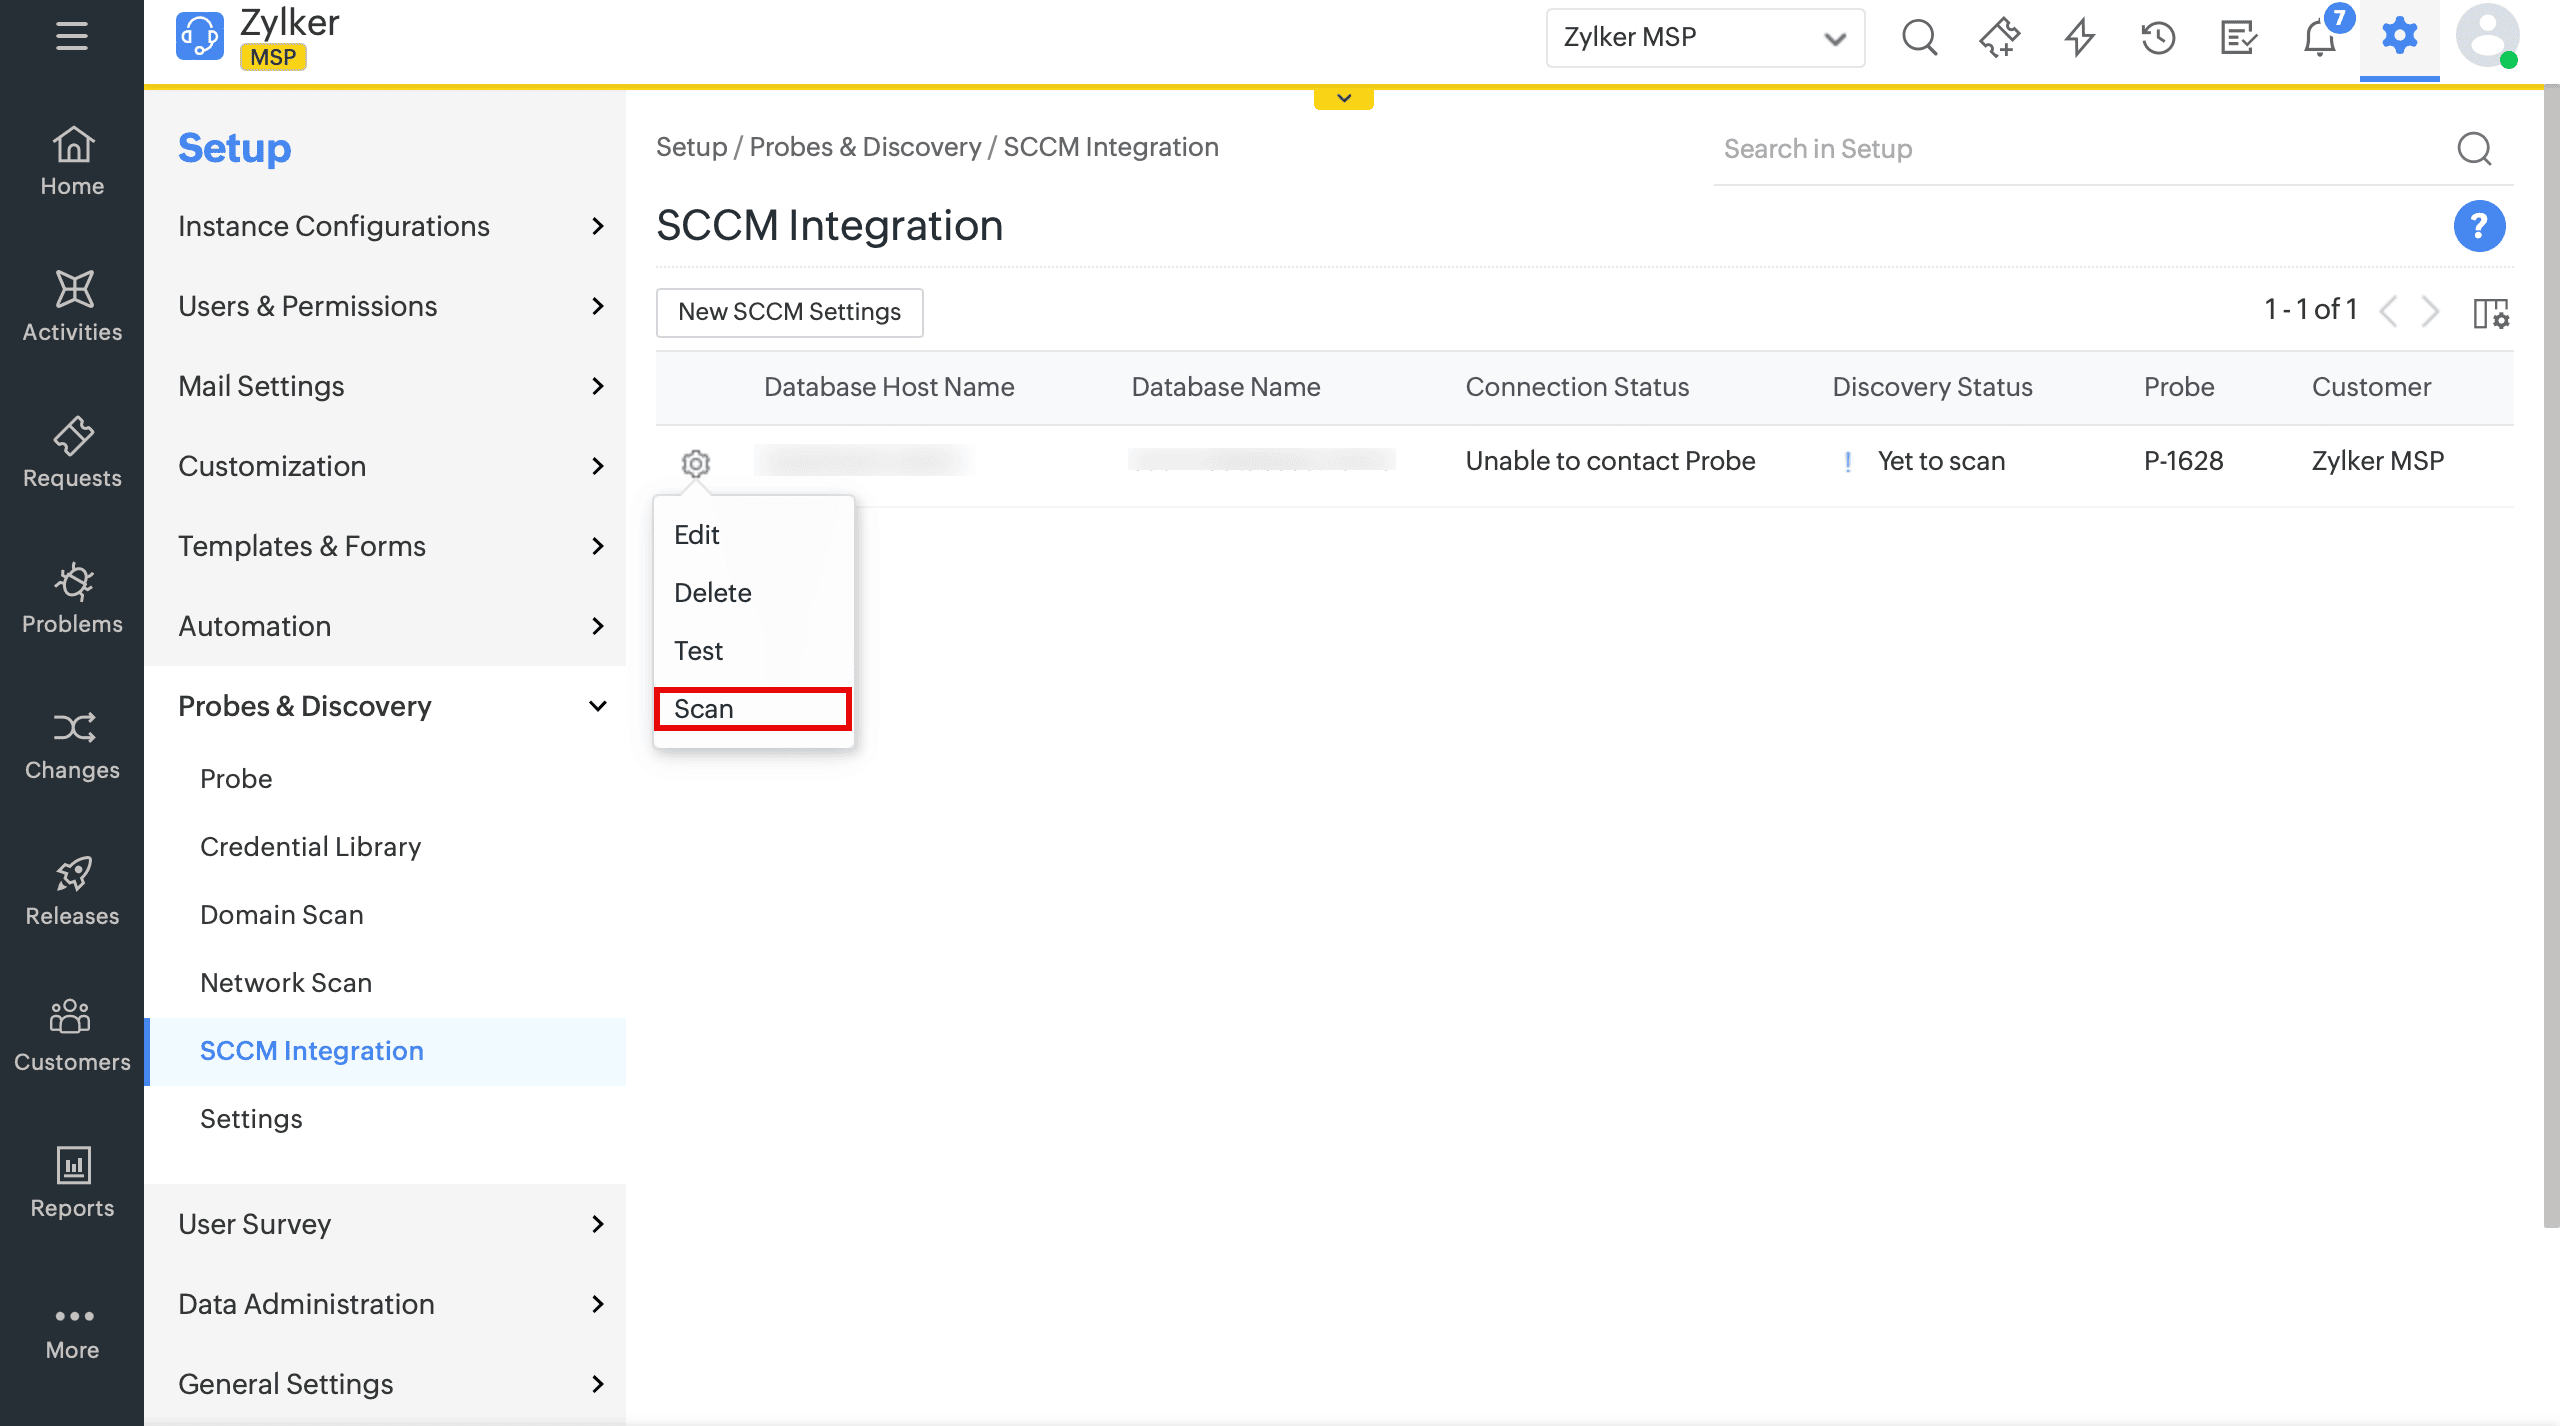This screenshot has width=2560, height=1426.
Task: Open the Credential Library link
Action: tap(310, 847)
